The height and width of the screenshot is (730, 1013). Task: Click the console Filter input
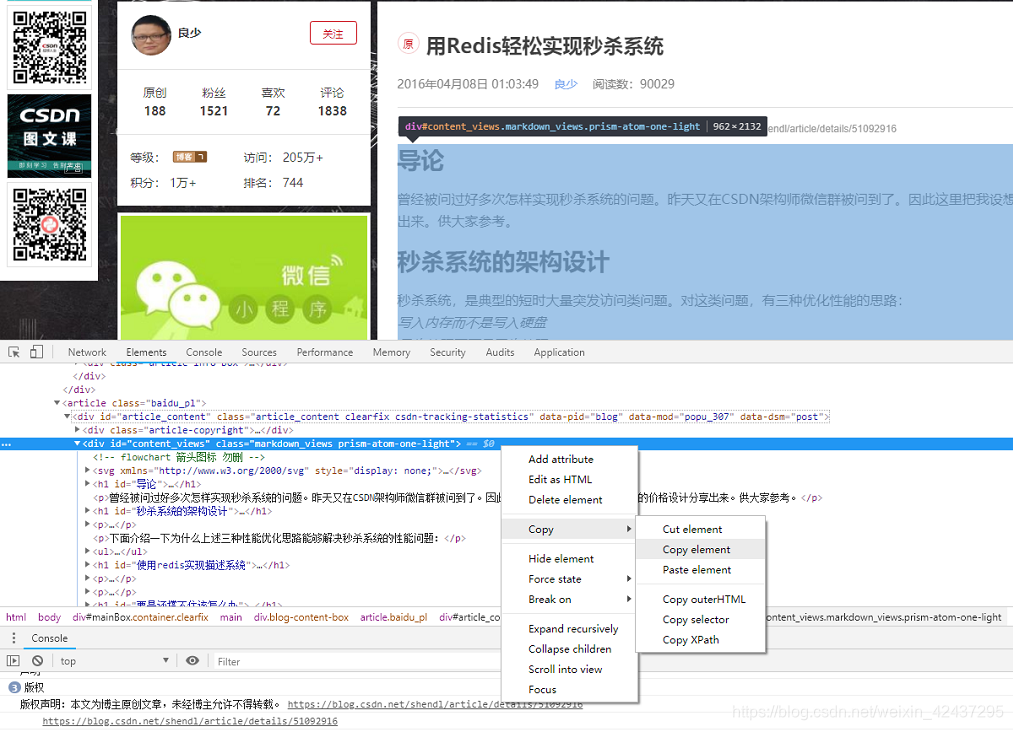[x=357, y=662]
